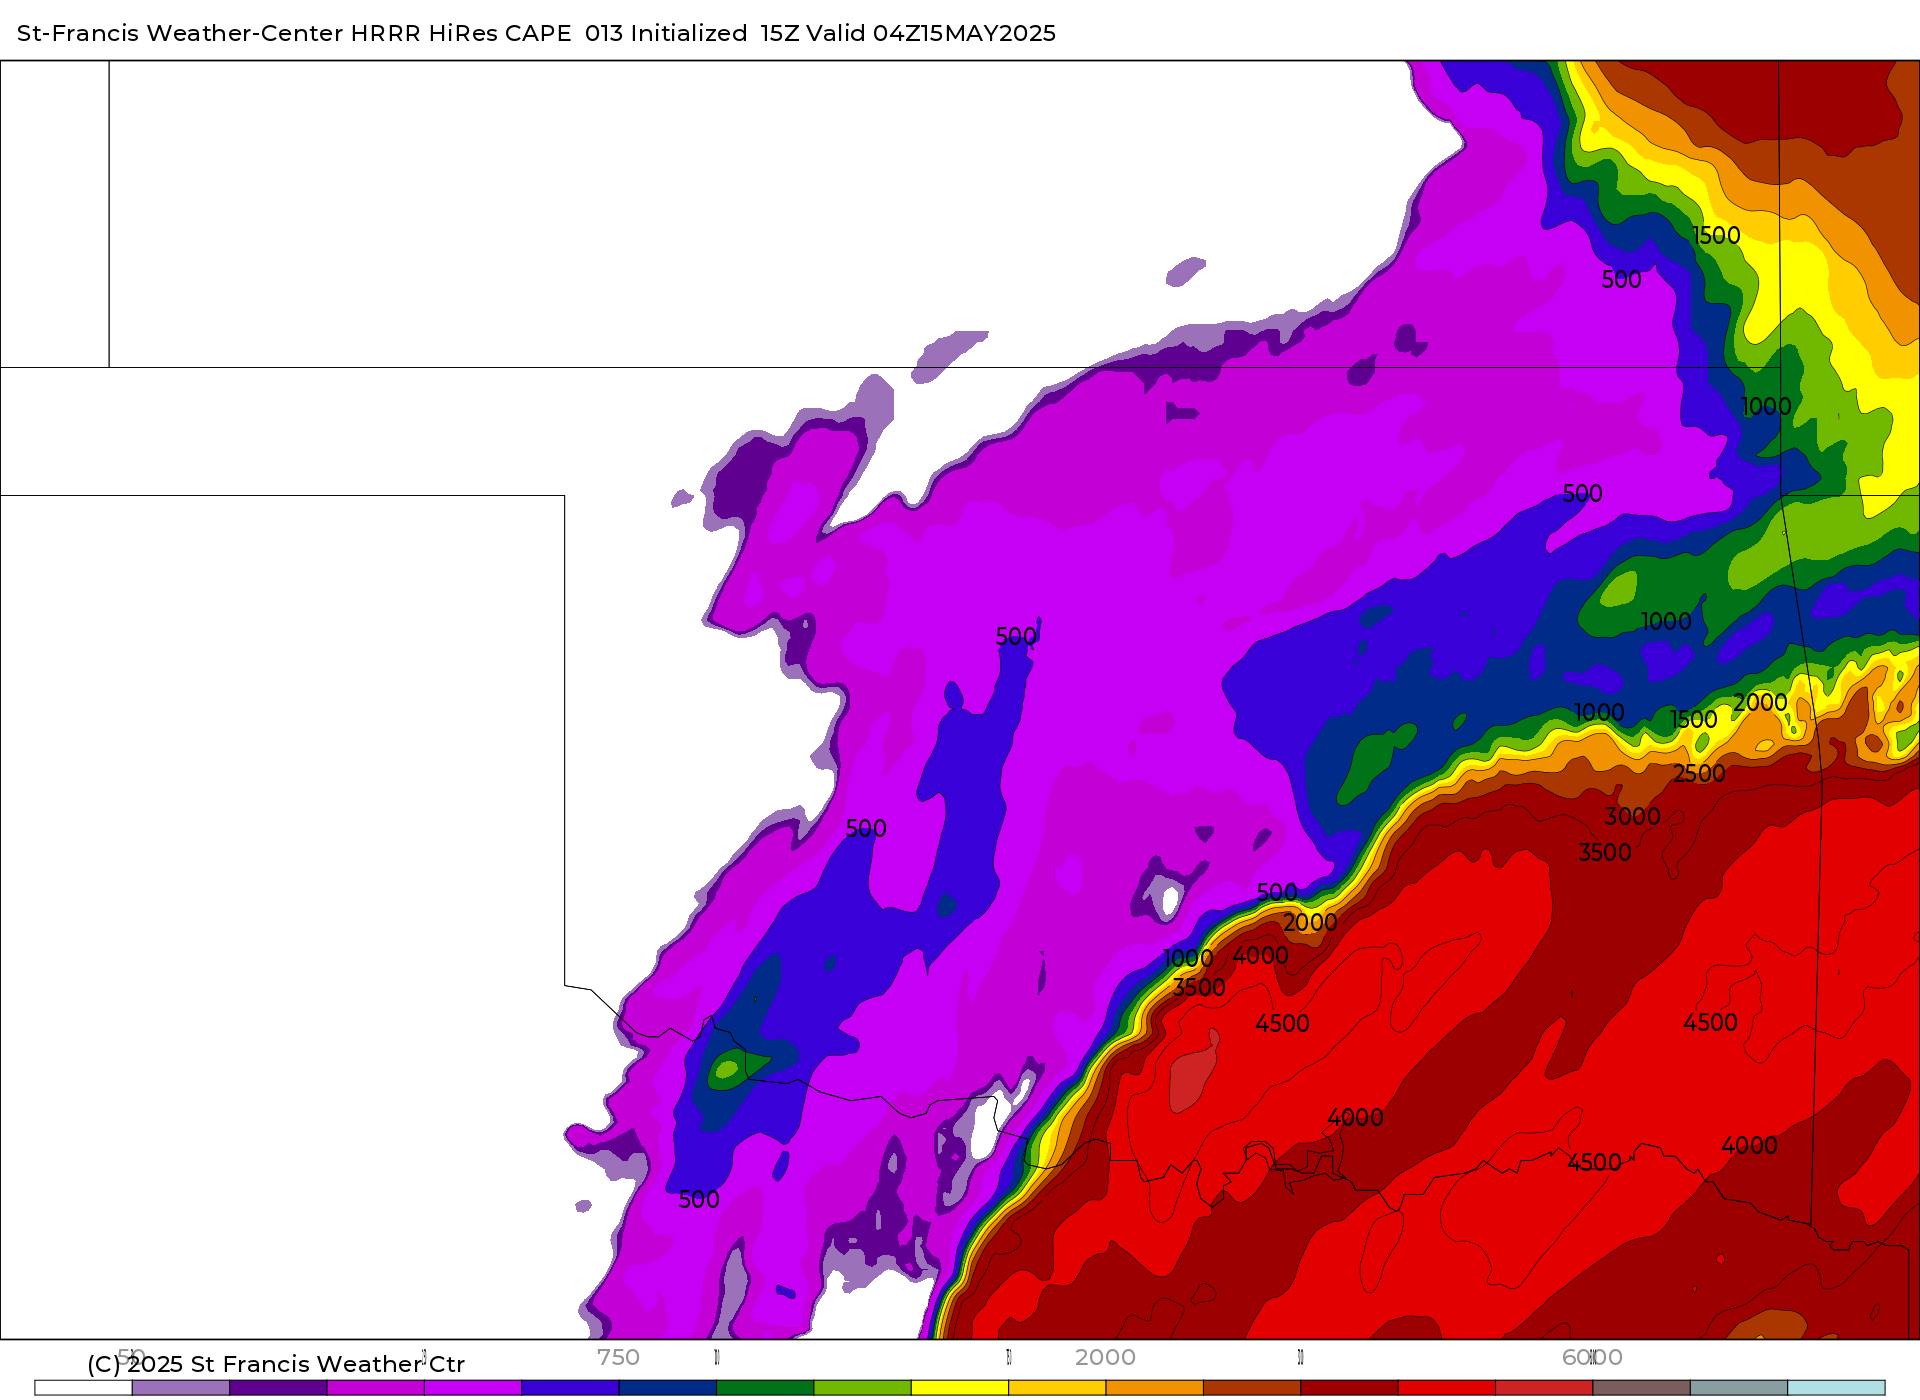Screen dimensions: 1920x1400
Task: Click the white swatch in the legend bar
Action: point(83,1387)
